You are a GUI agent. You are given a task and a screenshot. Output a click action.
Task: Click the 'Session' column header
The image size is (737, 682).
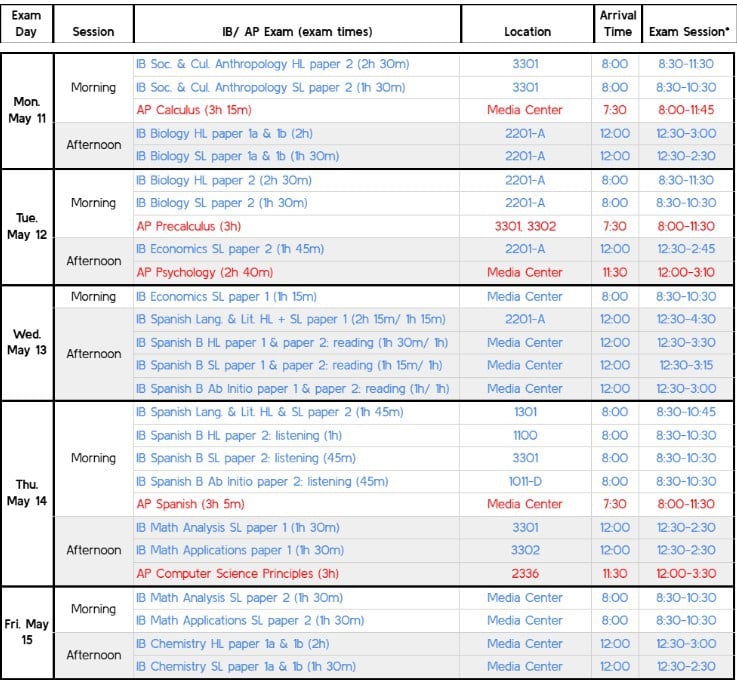click(94, 24)
